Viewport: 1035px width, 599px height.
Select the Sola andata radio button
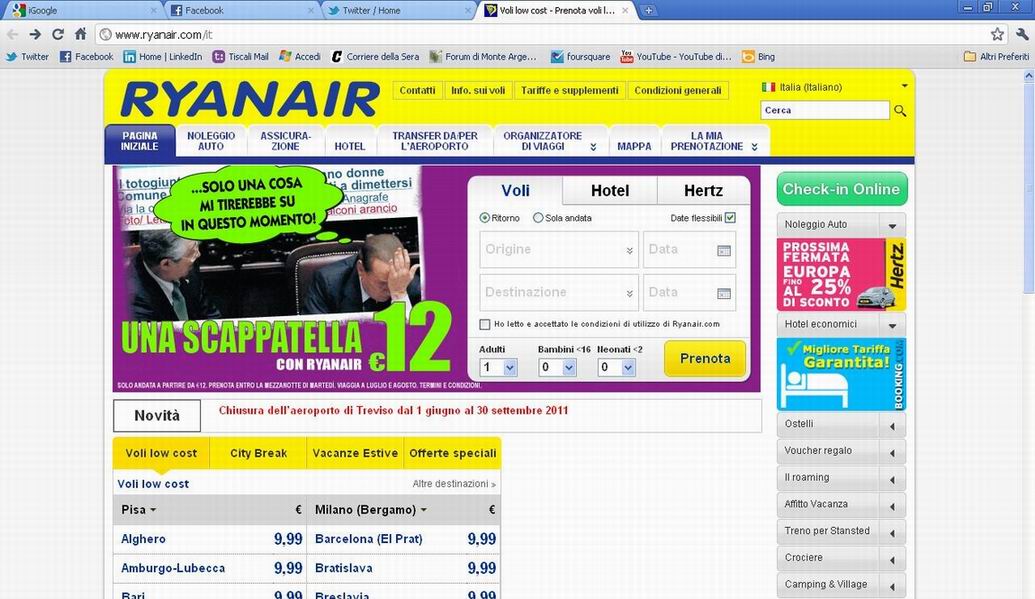538,218
